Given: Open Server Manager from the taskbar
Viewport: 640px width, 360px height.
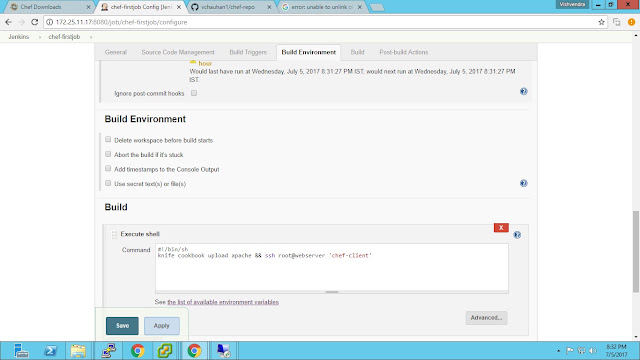Looking at the screenshot, I should tap(20, 351).
